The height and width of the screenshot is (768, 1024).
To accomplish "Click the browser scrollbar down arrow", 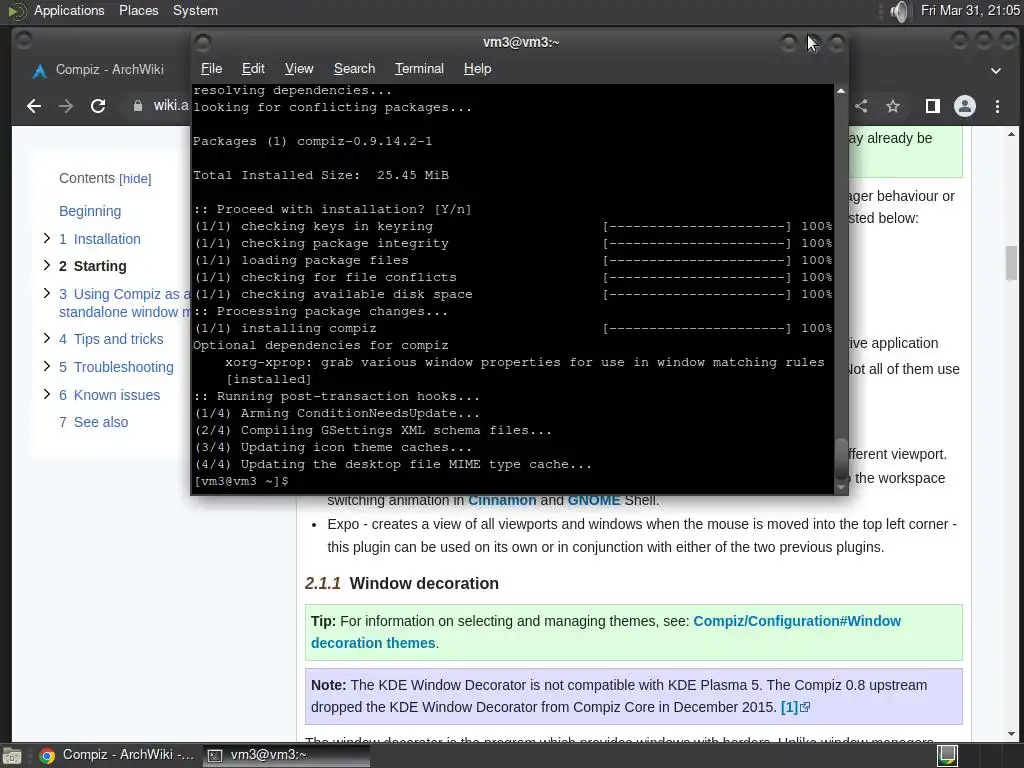I will pos(1012,734).
